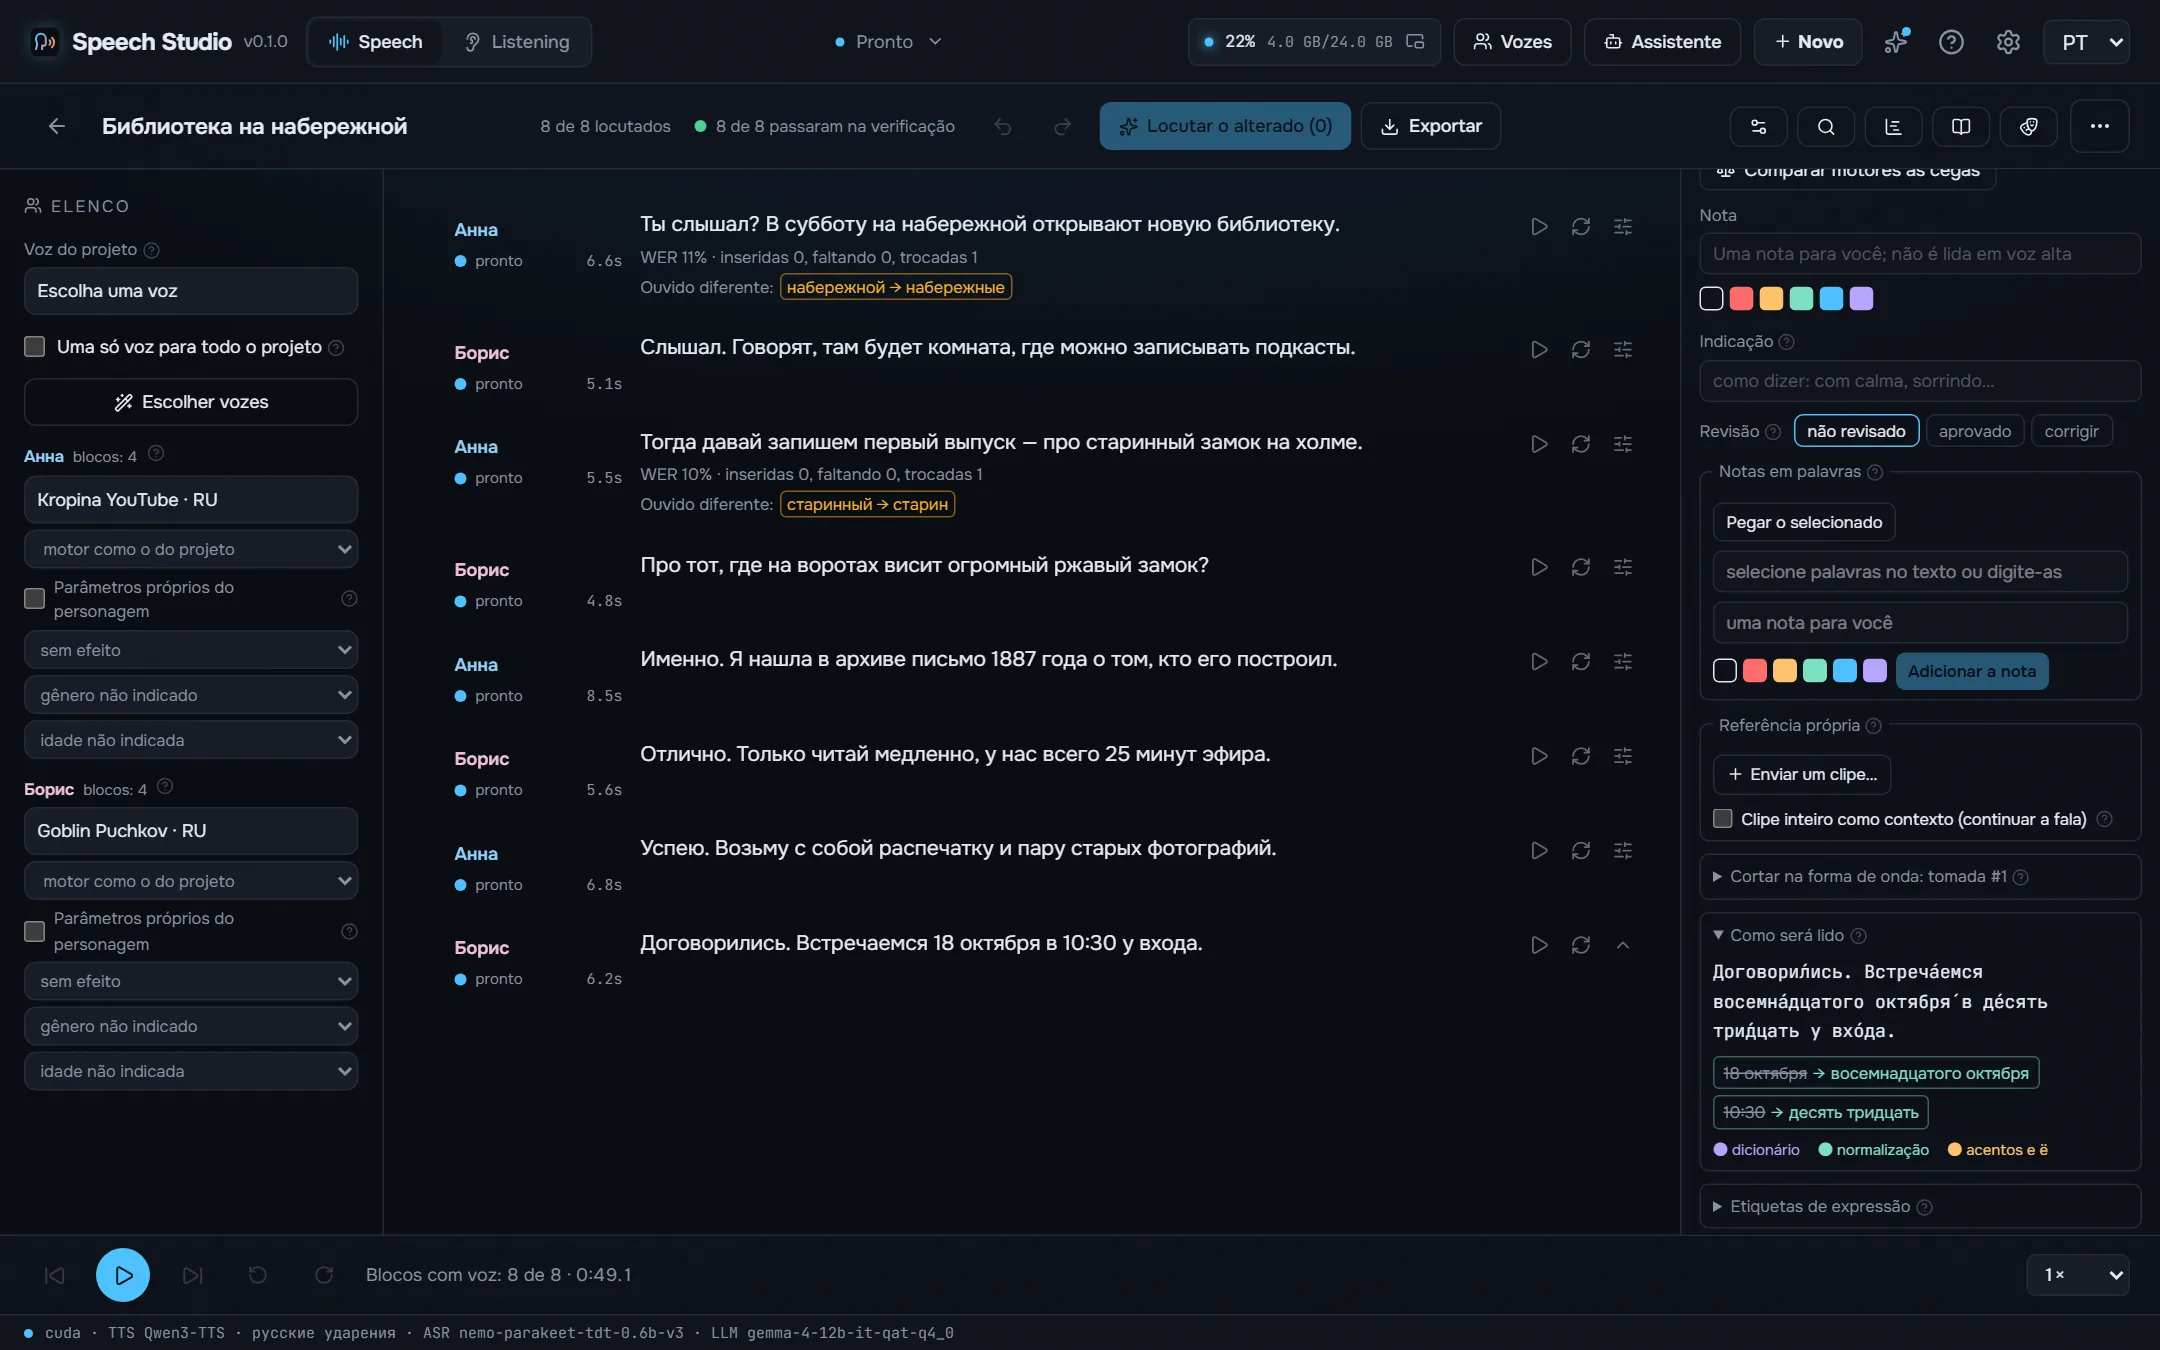
Task: Open the three-dots more menu
Action: [x=2100, y=126]
